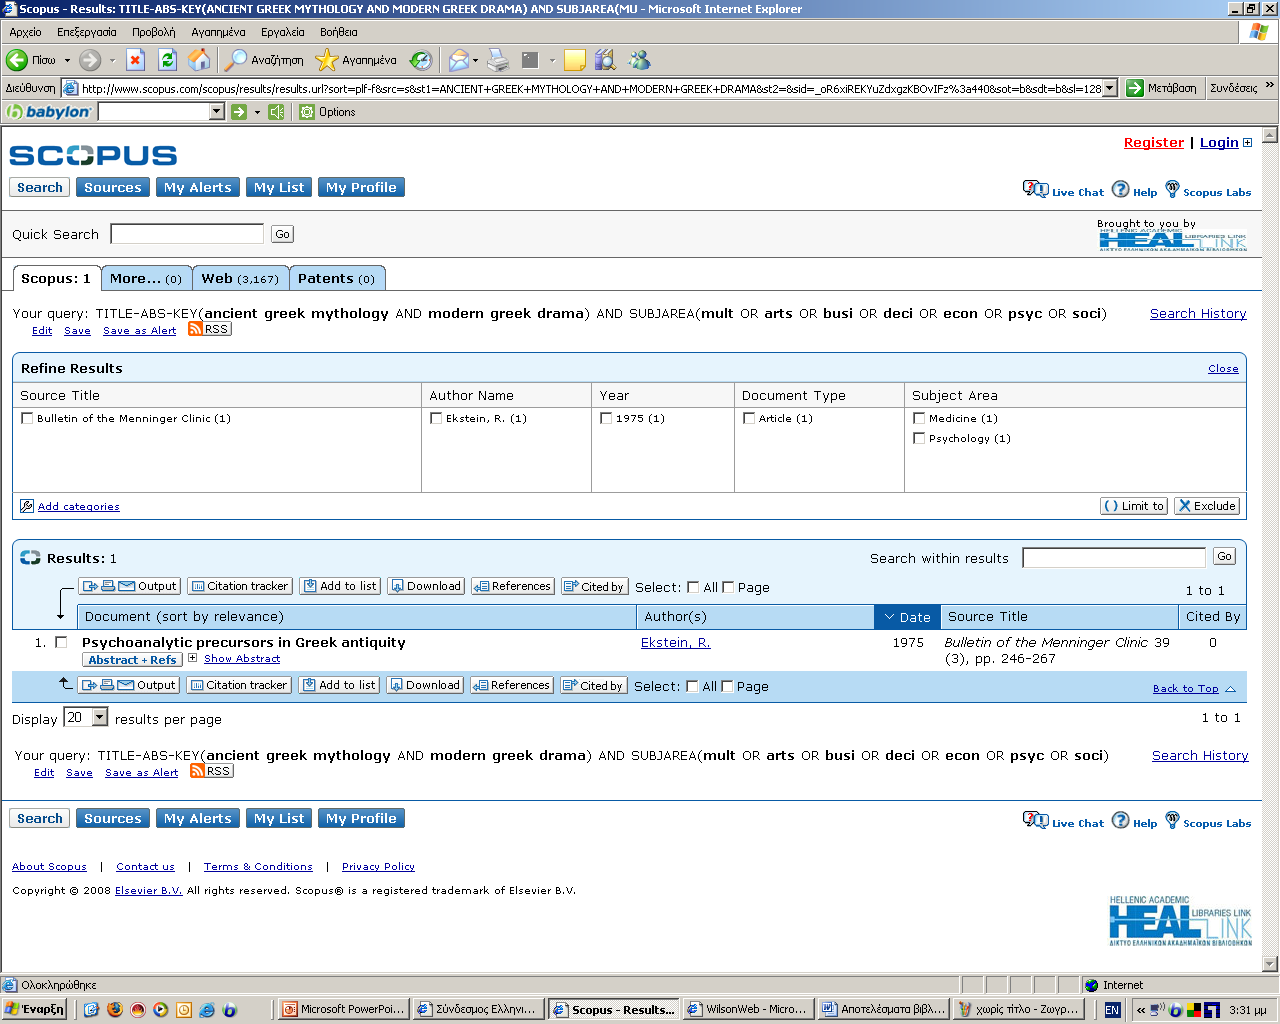Check the Psychology subject area checkbox

click(919, 438)
